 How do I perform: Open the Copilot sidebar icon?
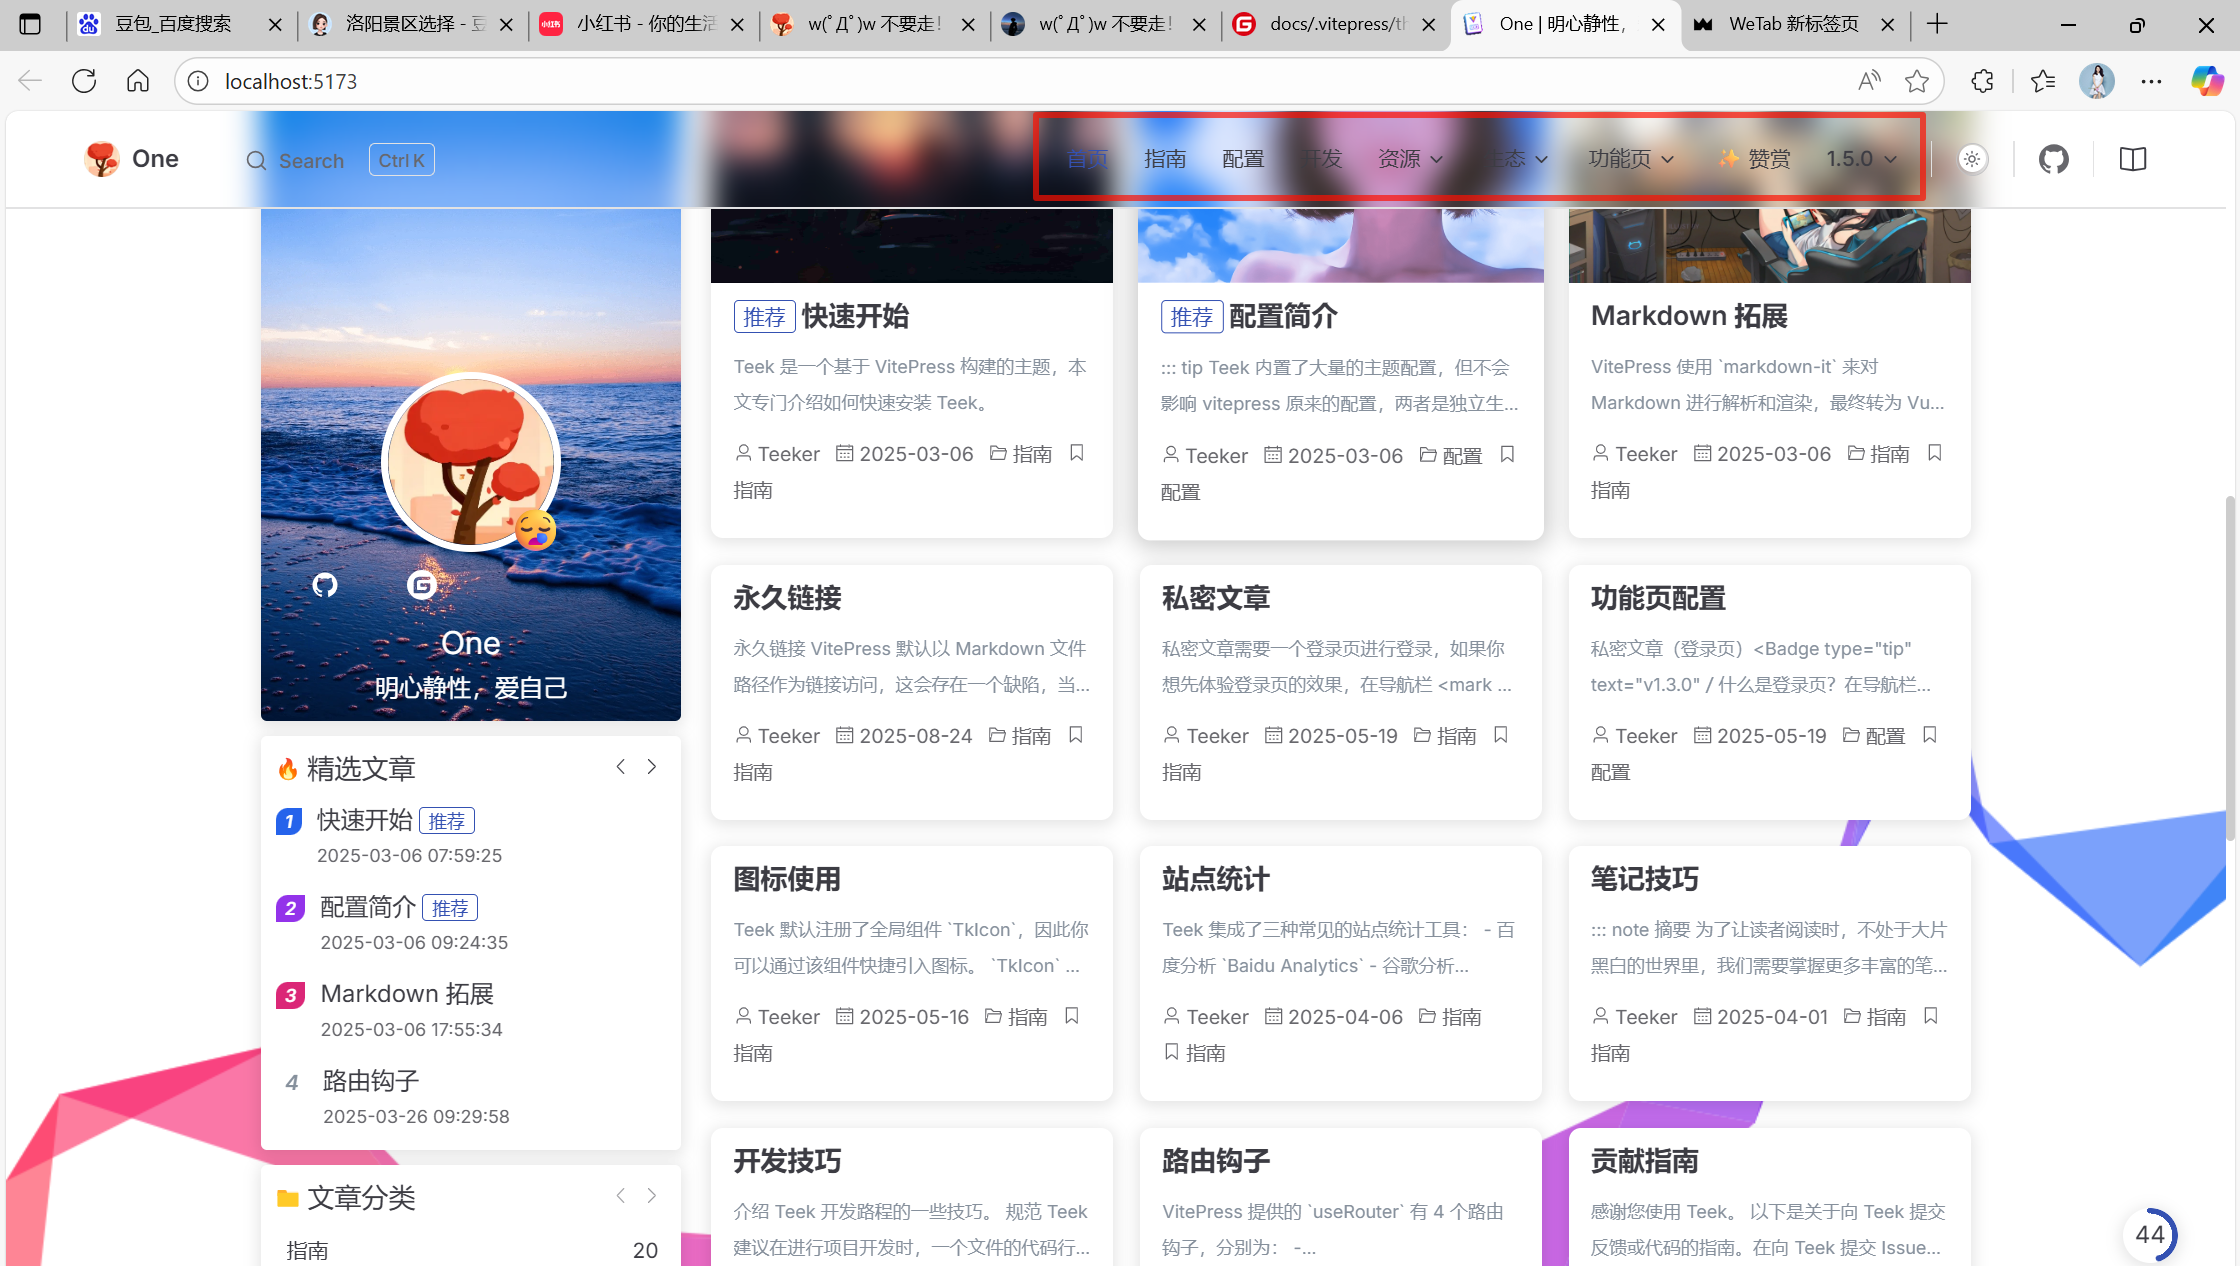[x=2206, y=81]
